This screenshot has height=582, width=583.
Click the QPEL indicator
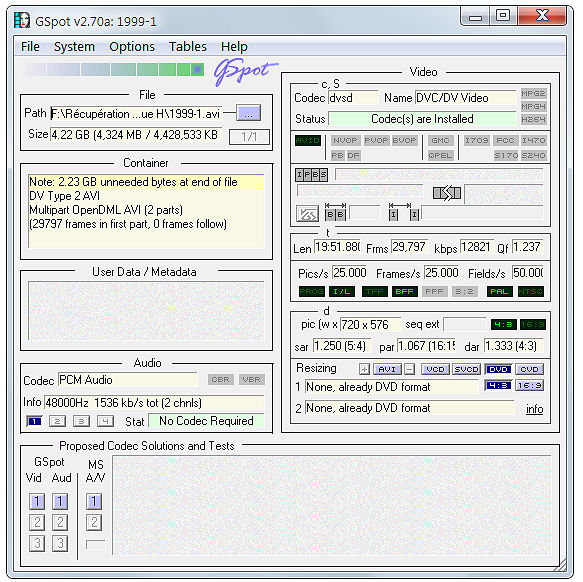(x=440, y=155)
